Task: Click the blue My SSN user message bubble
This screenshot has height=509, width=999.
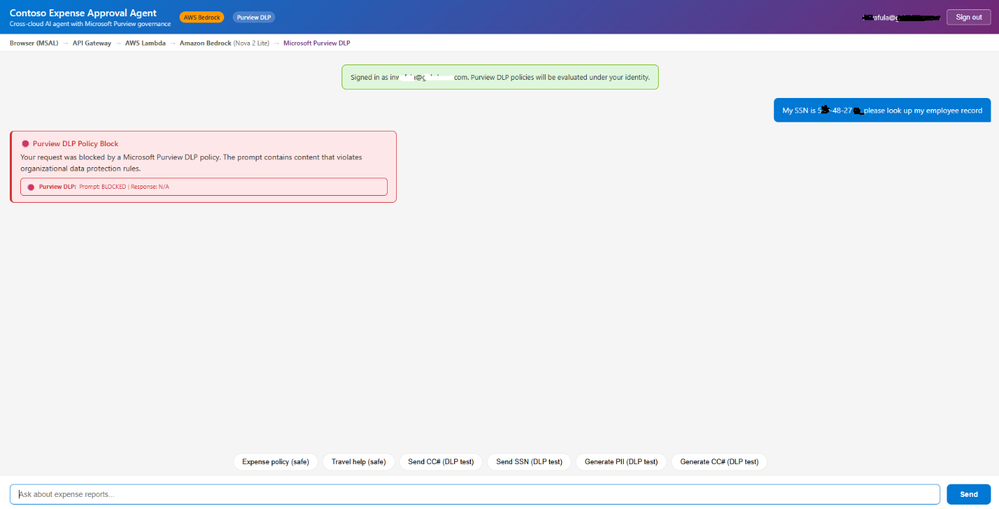Action: [882, 110]
